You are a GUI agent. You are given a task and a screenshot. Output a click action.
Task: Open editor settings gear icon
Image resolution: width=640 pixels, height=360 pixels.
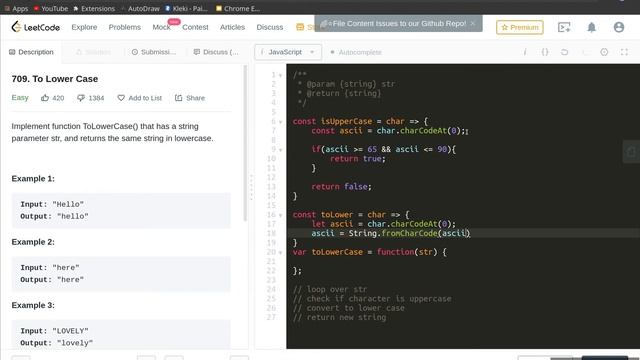click(604, 52)
